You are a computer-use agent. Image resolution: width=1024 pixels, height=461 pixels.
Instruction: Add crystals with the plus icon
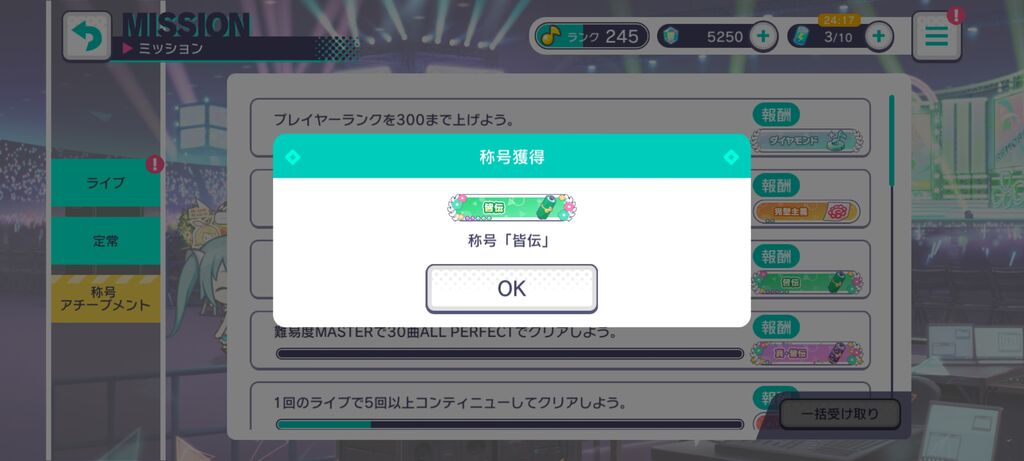tap(763, 37)
